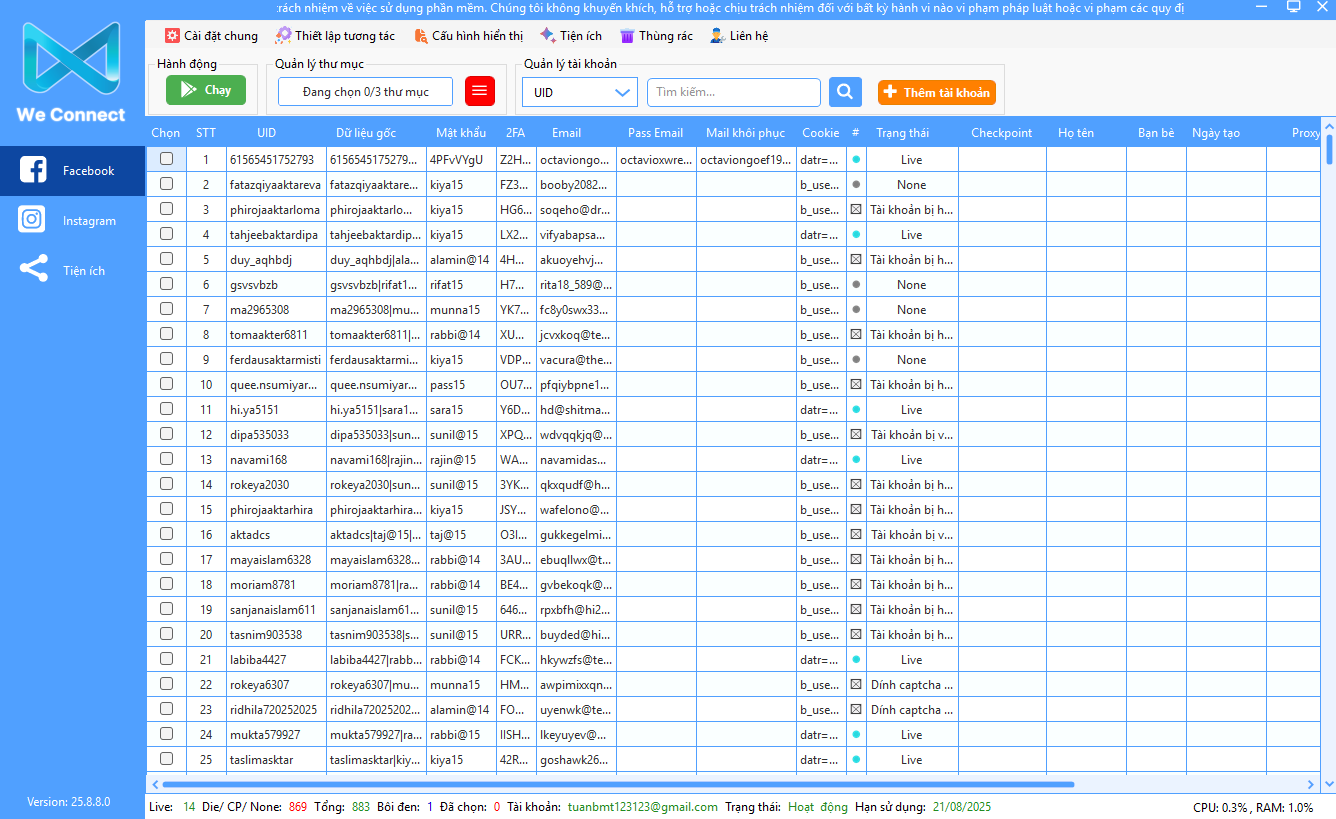Check the box for labiba4427 row
This screenshot has width=1336, height=819.
pos(166,659)
